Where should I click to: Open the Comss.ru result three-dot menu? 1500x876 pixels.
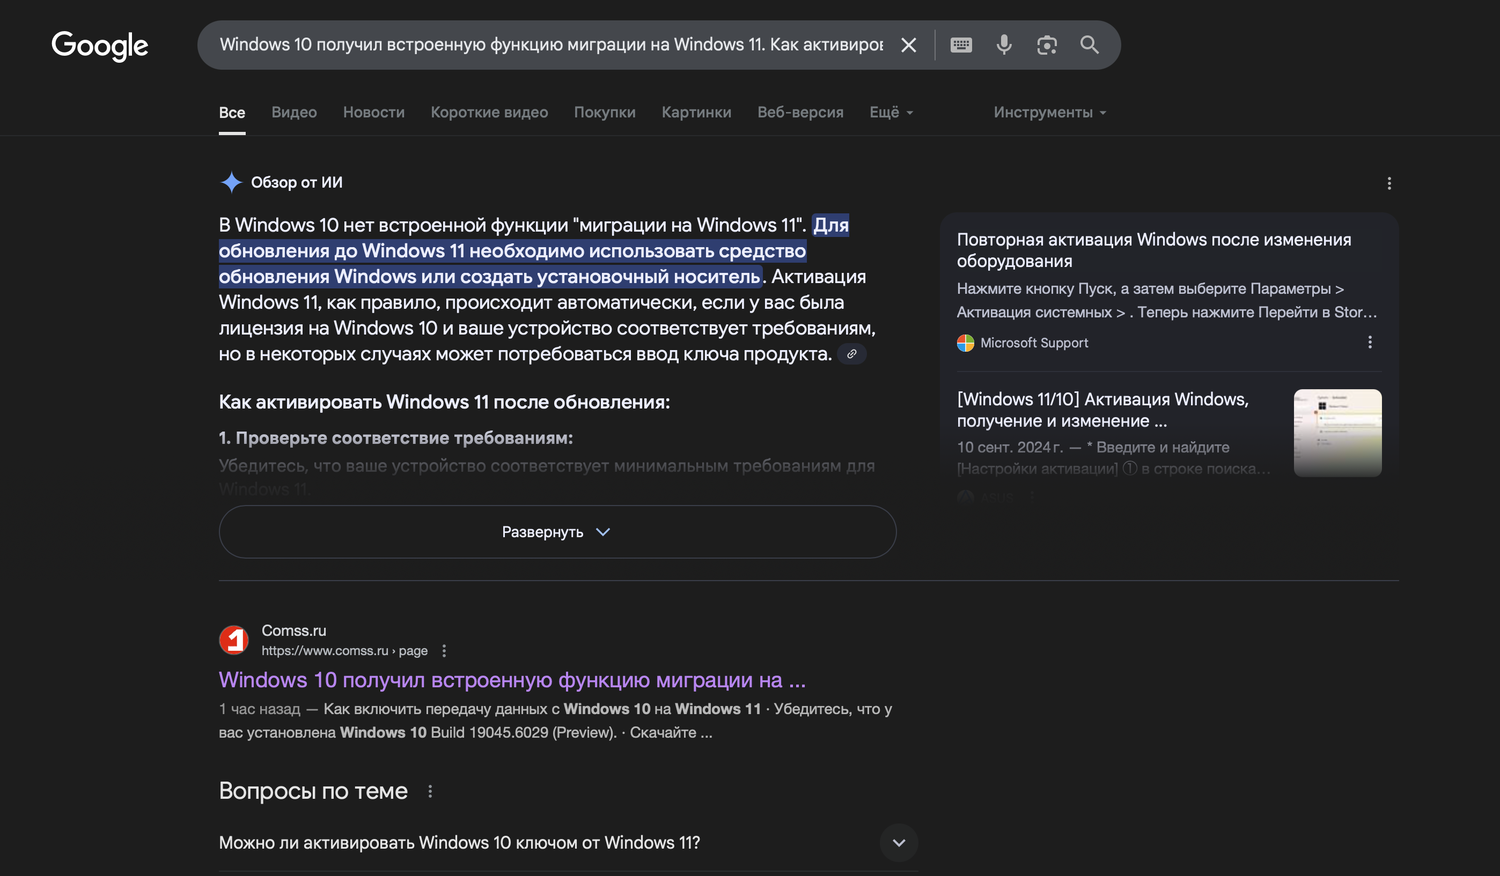pos(444,651)
